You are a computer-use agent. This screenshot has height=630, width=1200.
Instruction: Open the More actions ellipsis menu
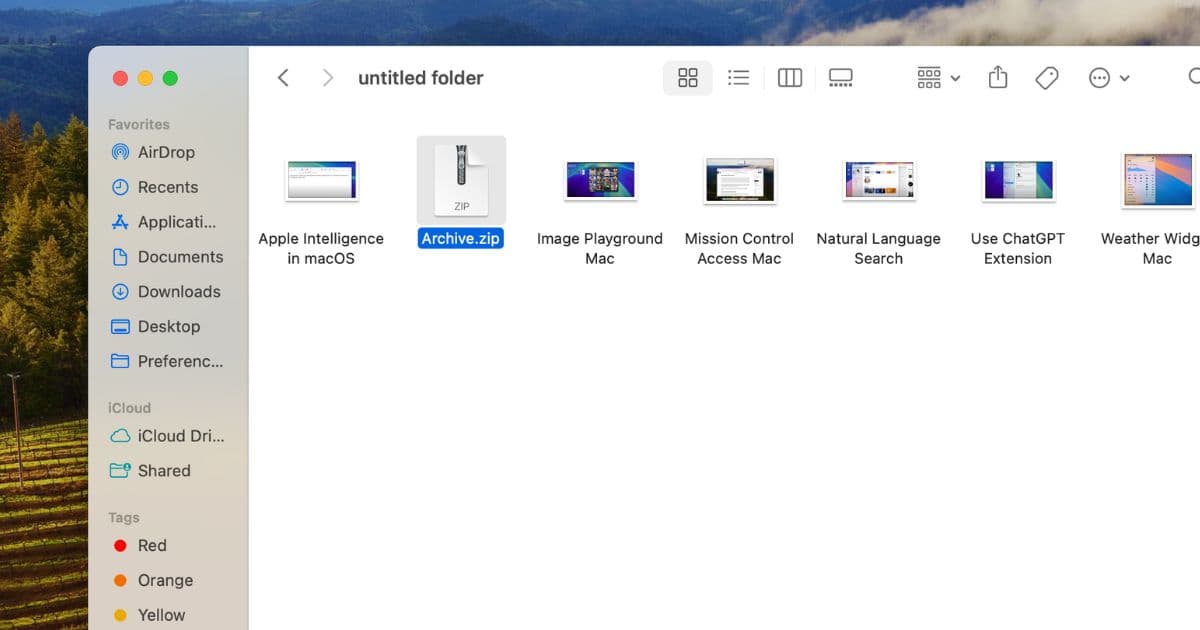(x=1109, y=78)
